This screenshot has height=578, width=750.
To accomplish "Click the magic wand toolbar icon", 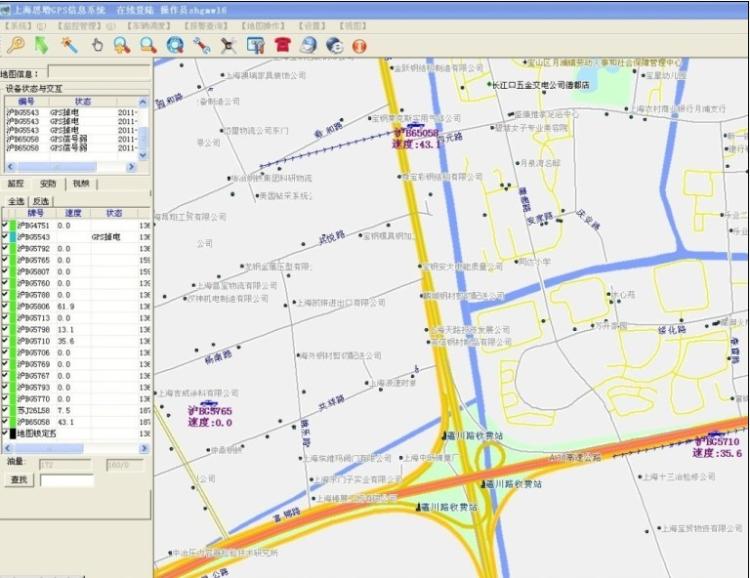I will click(x=70, y=45).
